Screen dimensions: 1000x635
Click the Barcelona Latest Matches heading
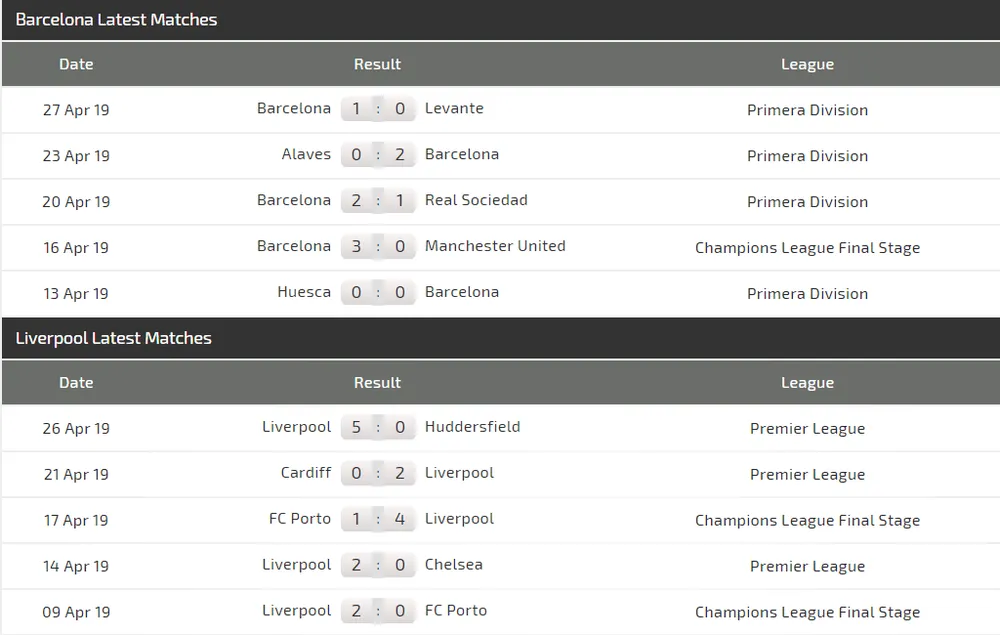[116, 20]
